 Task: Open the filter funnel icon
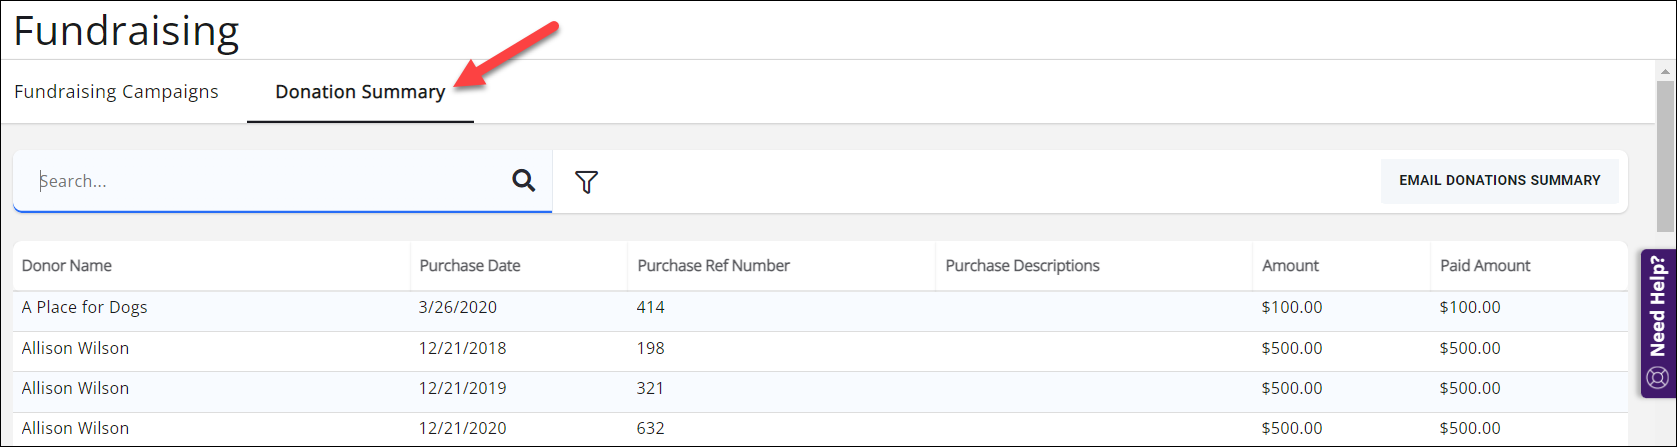(x=587, y=182)
